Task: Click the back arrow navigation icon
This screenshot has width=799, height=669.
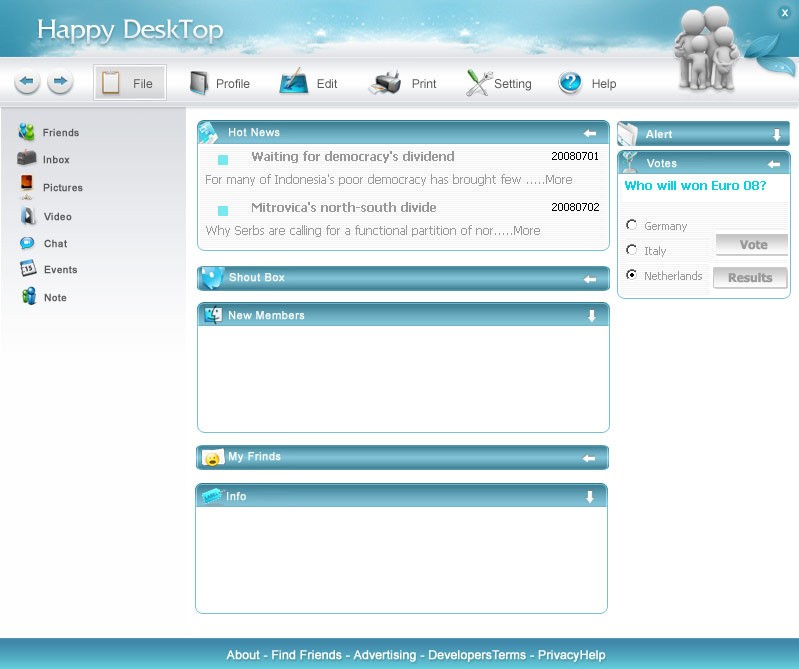Action: (x=27, y=82)
